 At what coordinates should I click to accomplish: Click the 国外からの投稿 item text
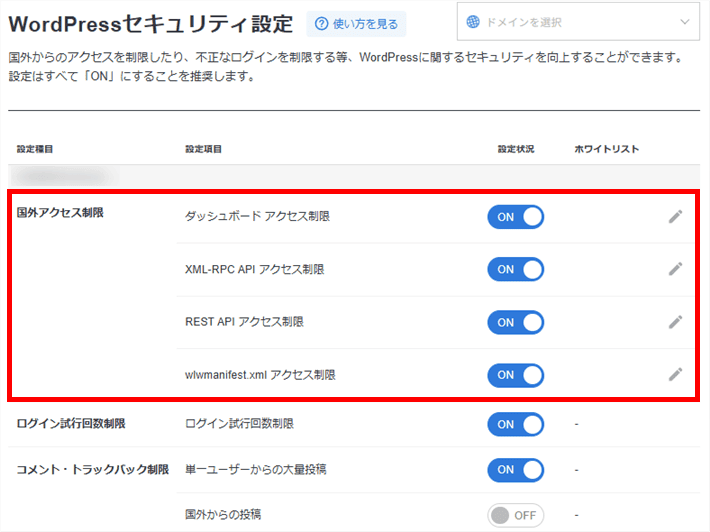pyautogui.click(x=223, y=514)
